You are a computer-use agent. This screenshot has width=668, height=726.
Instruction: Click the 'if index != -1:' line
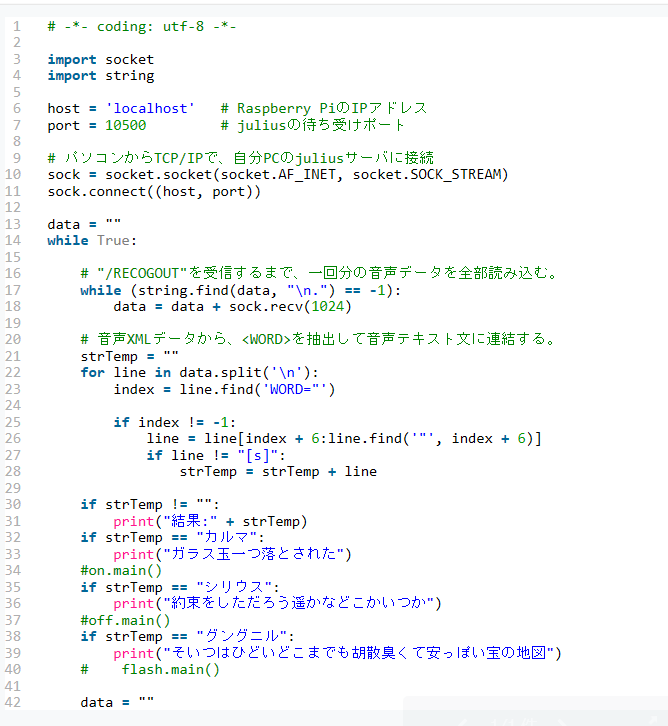pyautogui.click(x=175, y=422)
